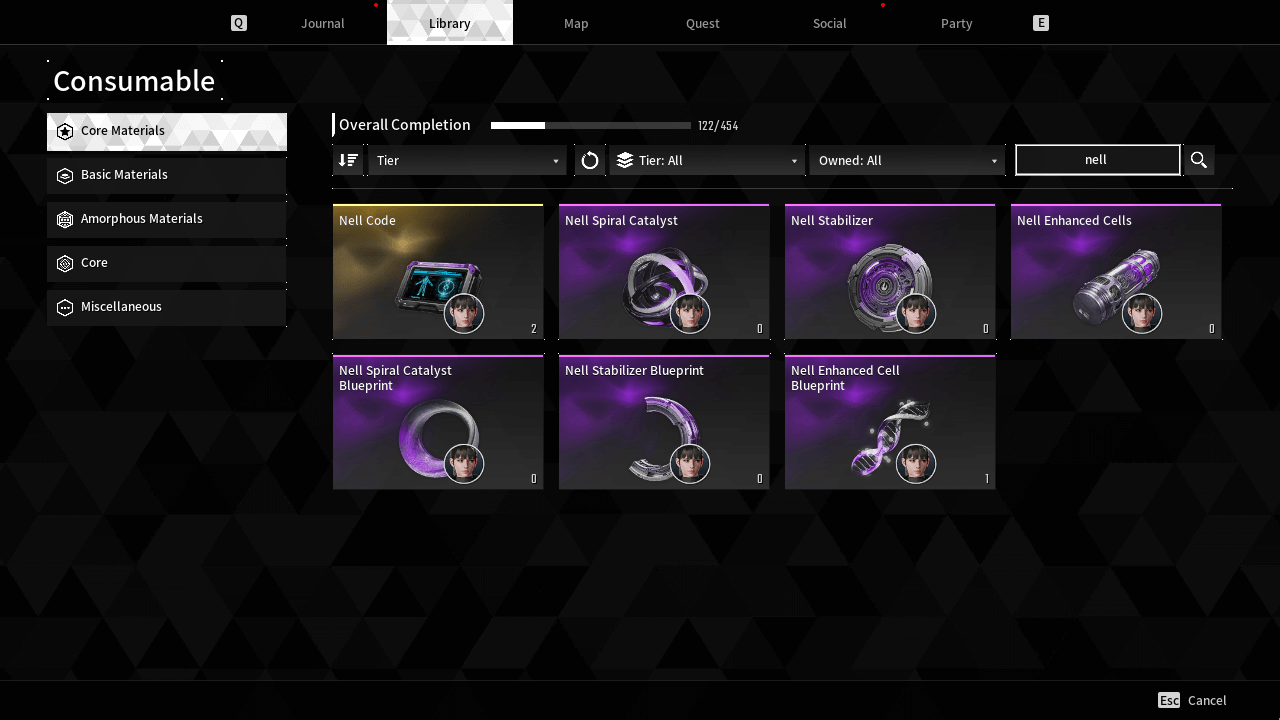The width and height of the screenshot is (1280, 720).
Task: Click the search field containing nell
Action: click(1097, 160)
